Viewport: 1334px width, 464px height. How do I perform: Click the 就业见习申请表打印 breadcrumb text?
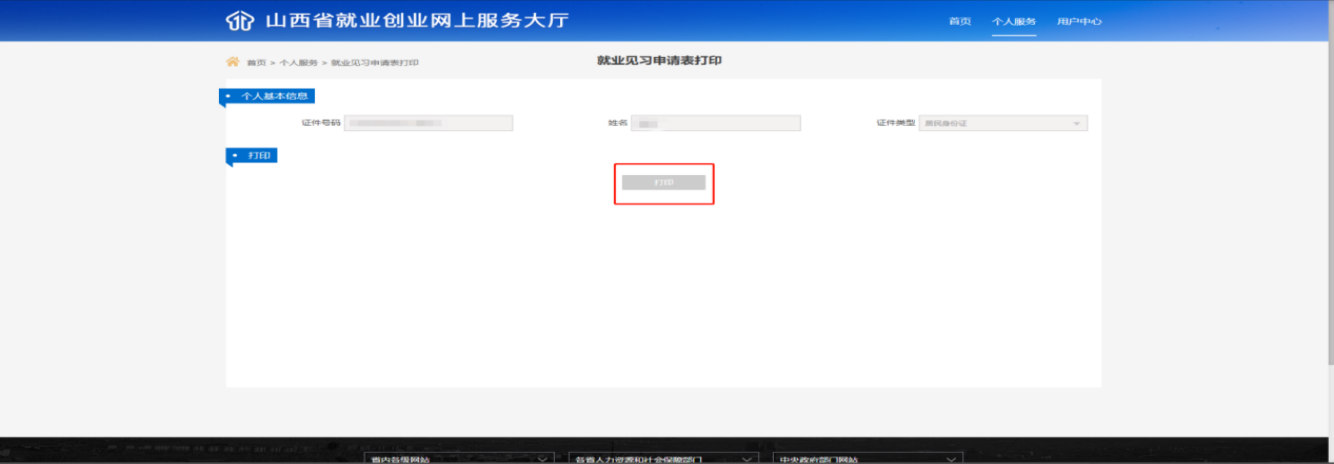click(375, 63)
